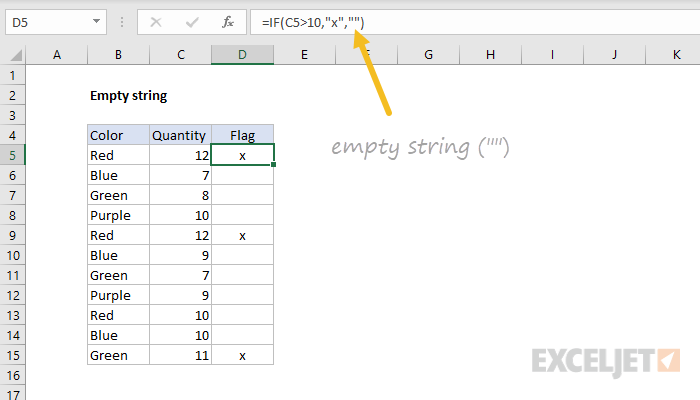
Task: Click the Insert Function fx icon
Action: pos(227,21)
